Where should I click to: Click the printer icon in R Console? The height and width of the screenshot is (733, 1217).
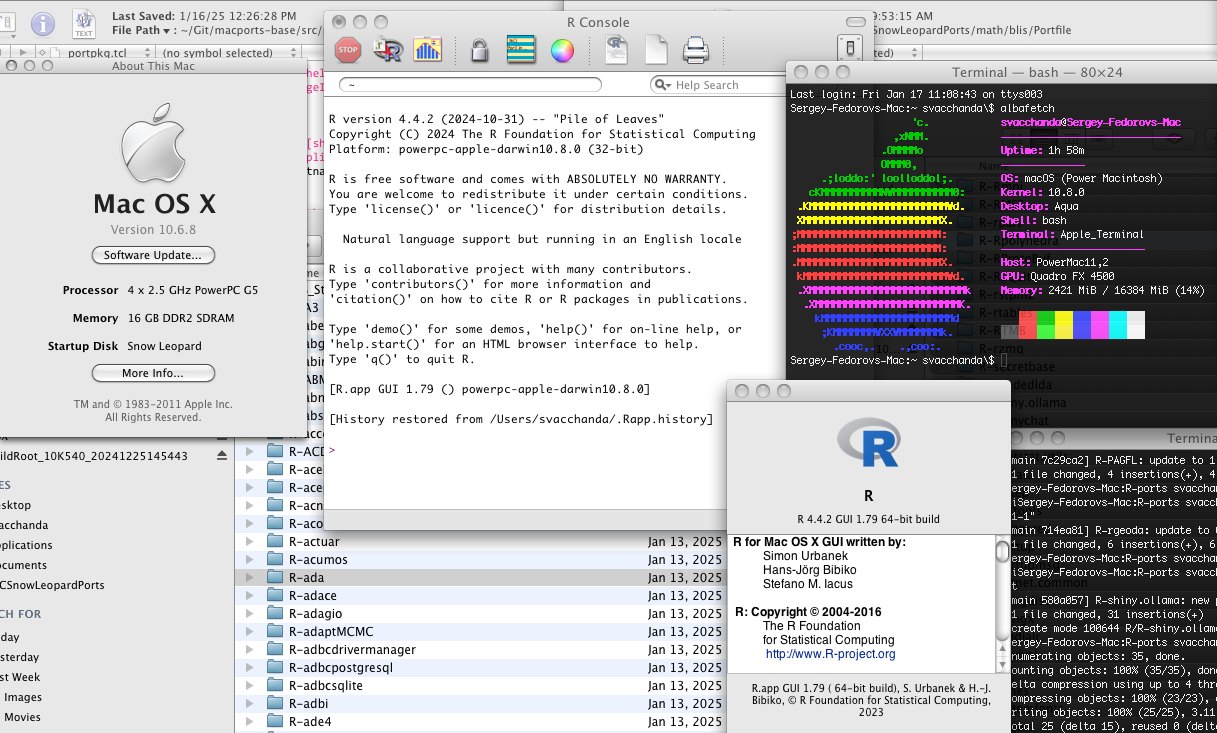[695, 49]
